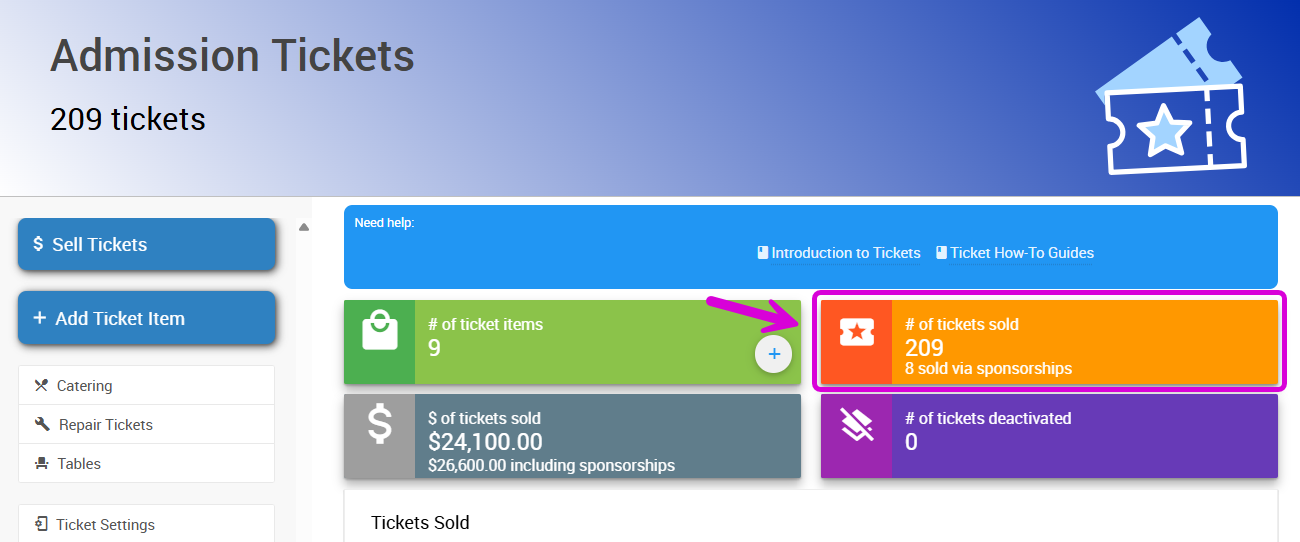The height and width of the screenshot is (542, 1300).
Task: Click the orange star ticket sold icon
Action: coord(856,333)
